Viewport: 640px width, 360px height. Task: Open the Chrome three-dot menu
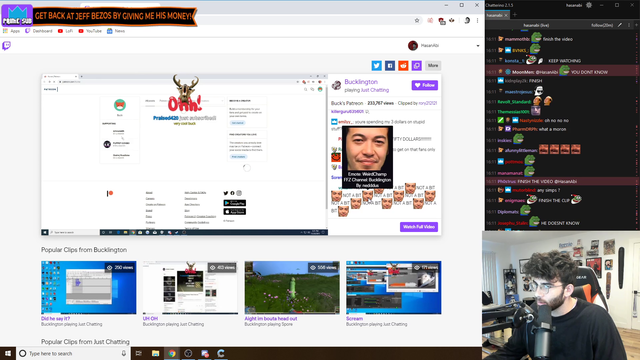click(x=477, y=20)
